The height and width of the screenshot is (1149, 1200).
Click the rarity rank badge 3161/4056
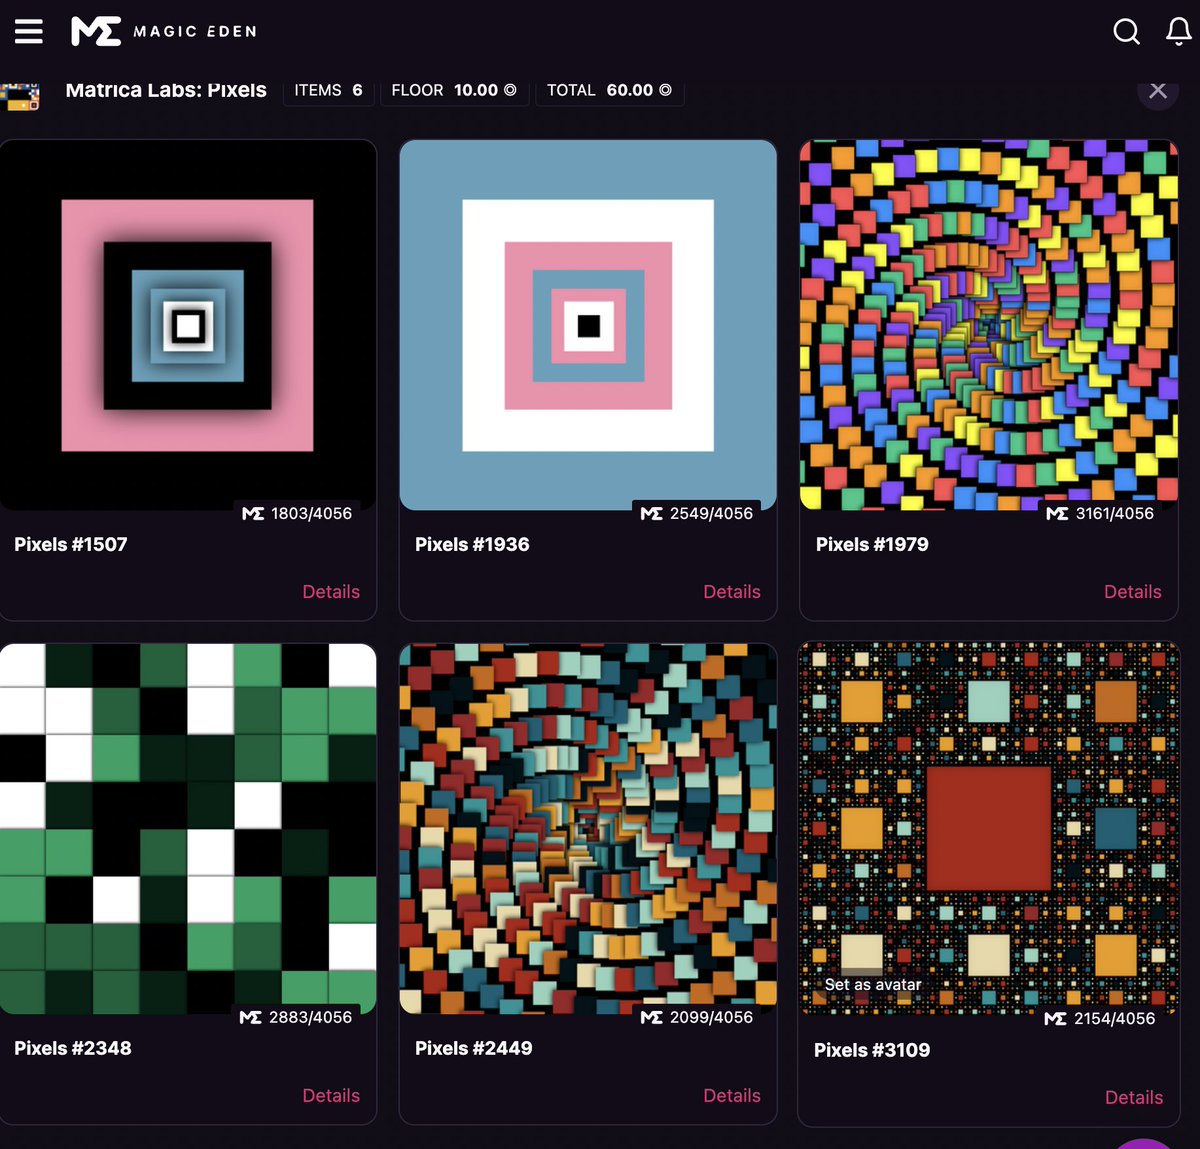pyautogui.click(x=1100, y=513)
